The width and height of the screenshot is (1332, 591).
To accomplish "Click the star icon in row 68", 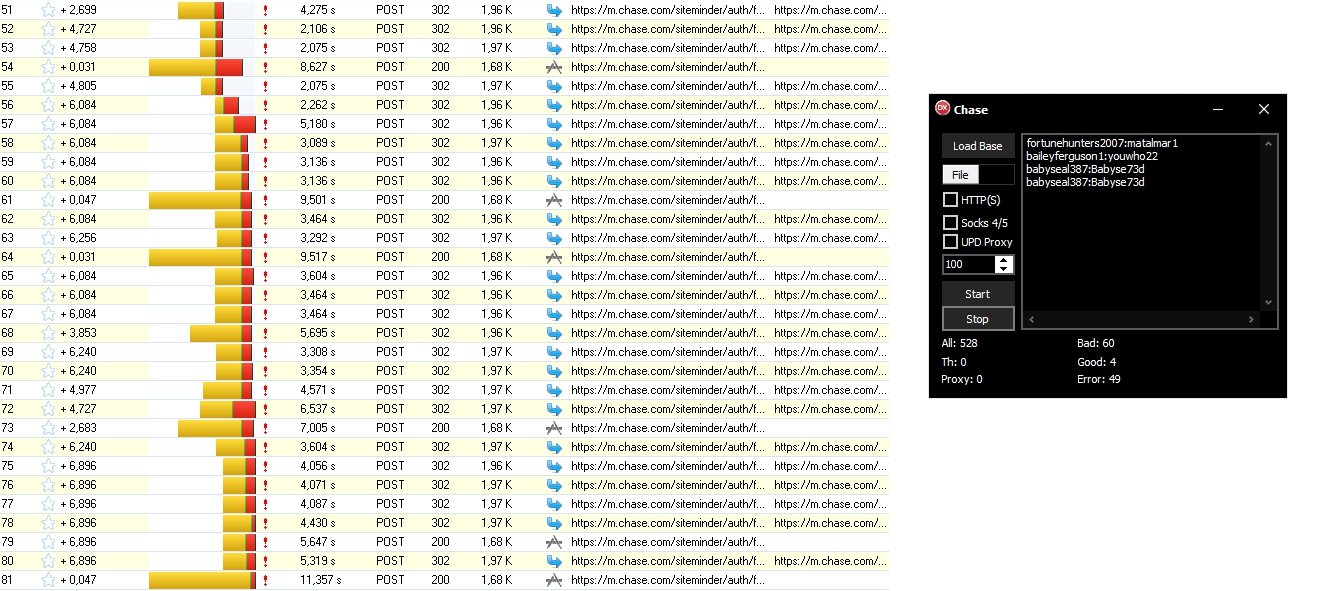I will click(x=48, y=333).
